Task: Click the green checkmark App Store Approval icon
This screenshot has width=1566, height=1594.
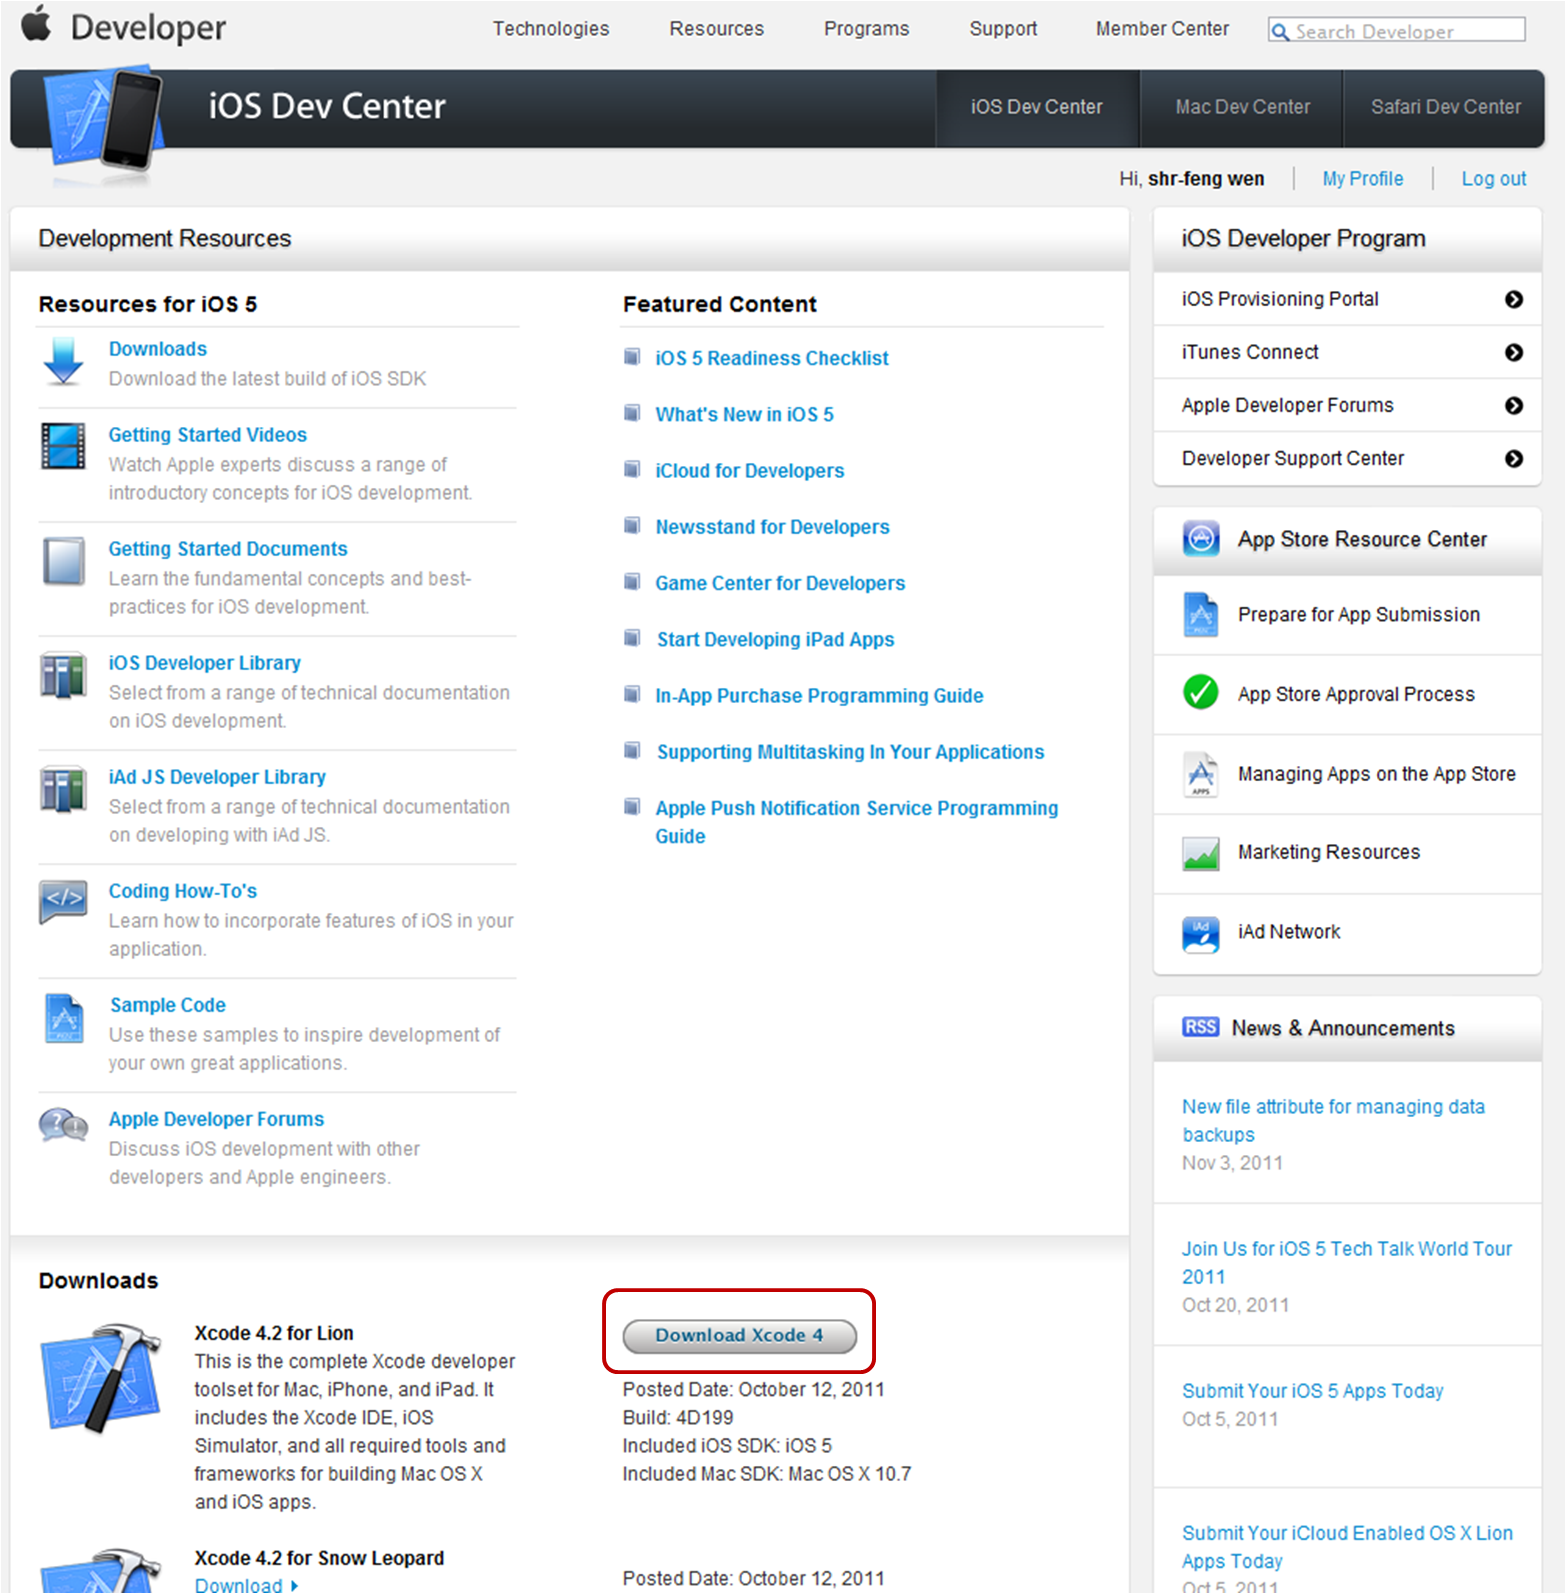Action: [1201, 692]
